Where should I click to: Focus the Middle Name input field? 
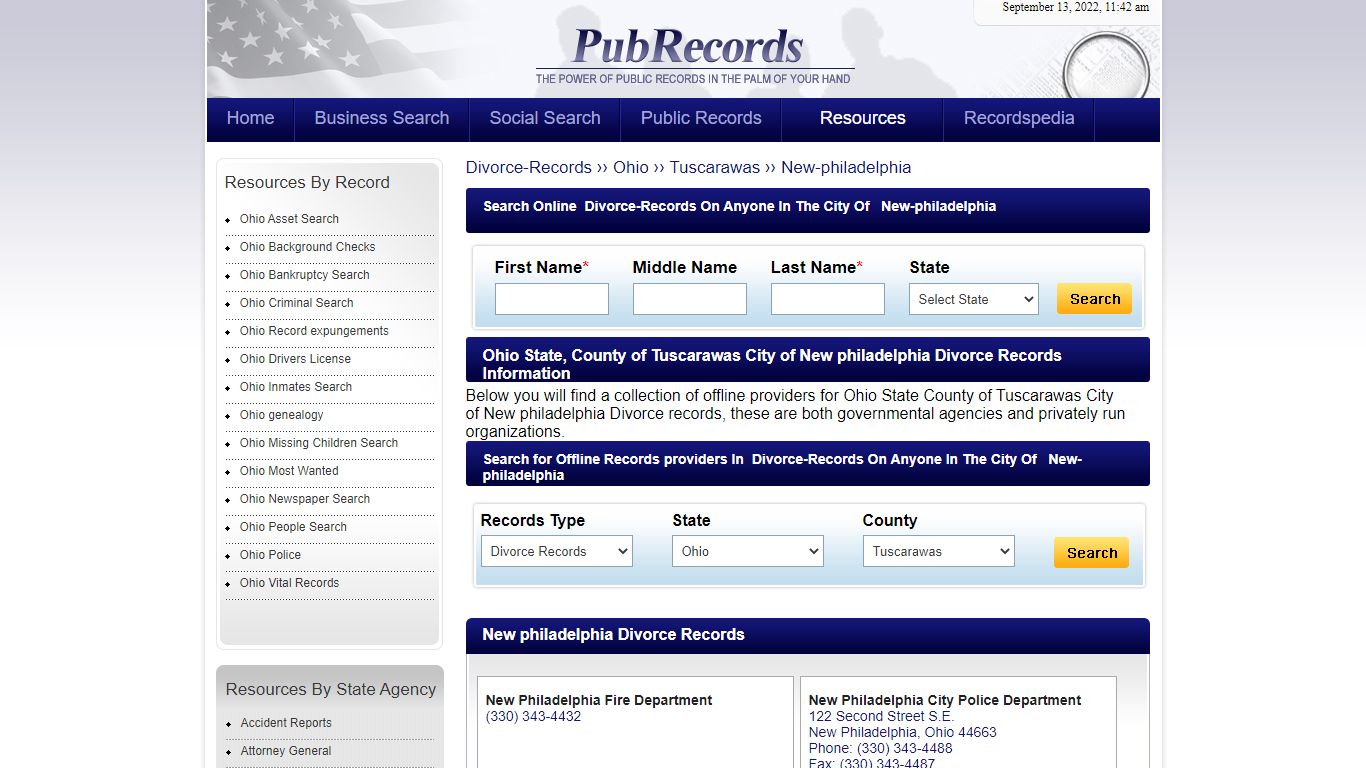pos(690,299)
